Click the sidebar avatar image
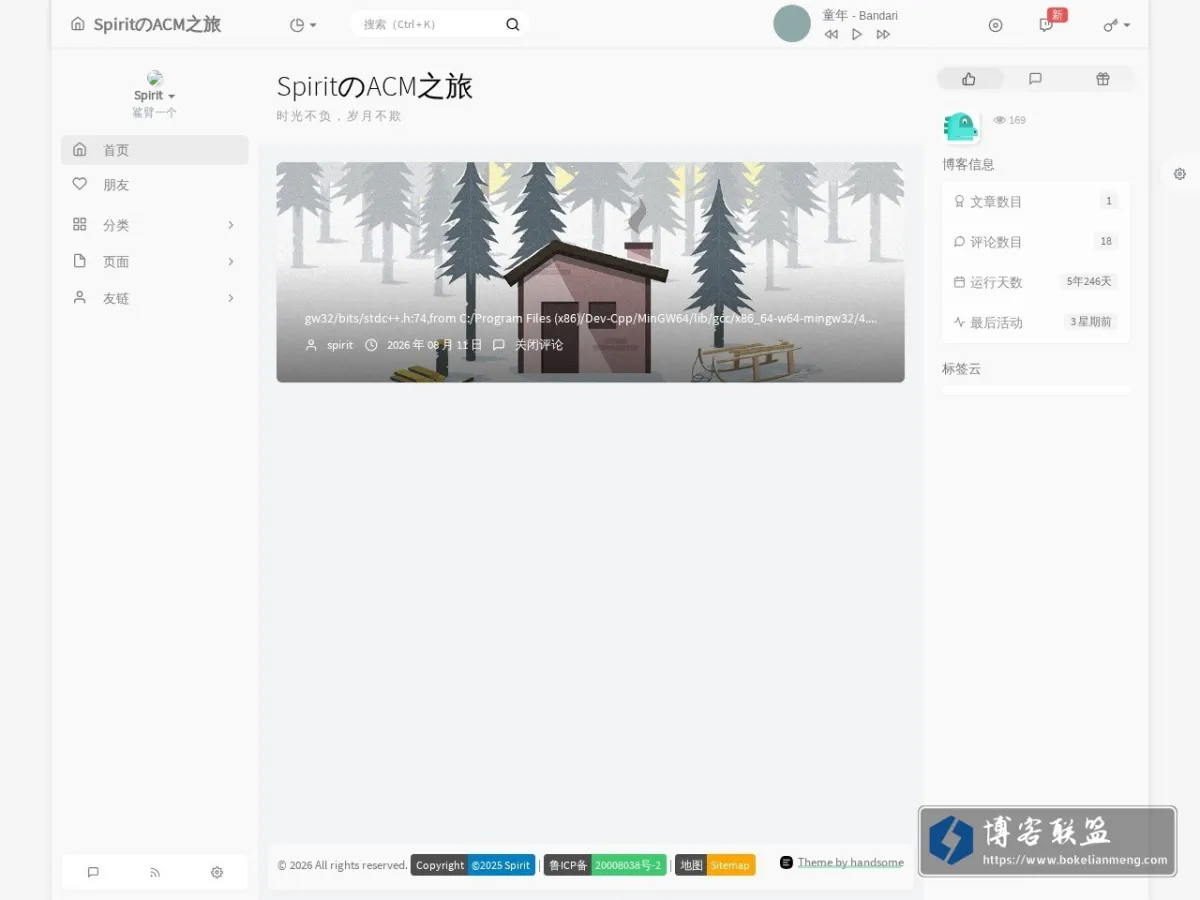The height and width of the screenshot is (900, 1200). click(x=155, y=78)
